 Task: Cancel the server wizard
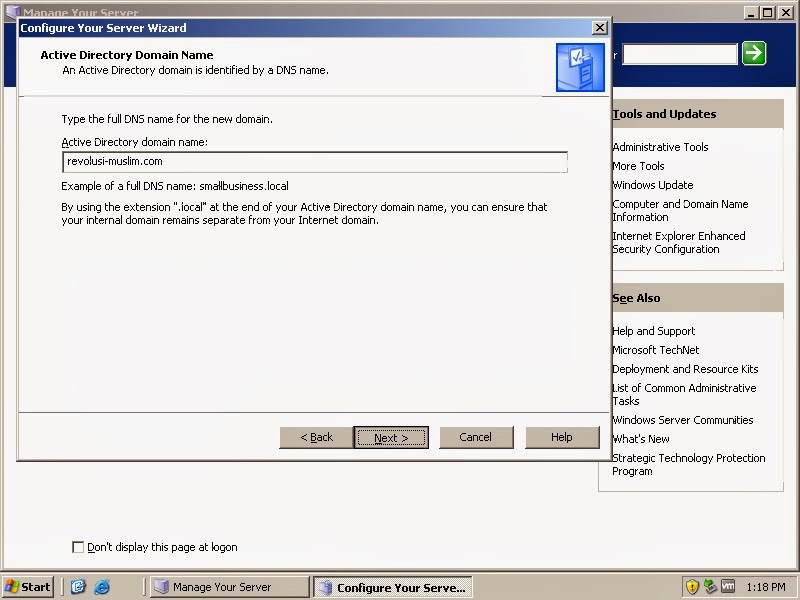[x=476, y=437]
